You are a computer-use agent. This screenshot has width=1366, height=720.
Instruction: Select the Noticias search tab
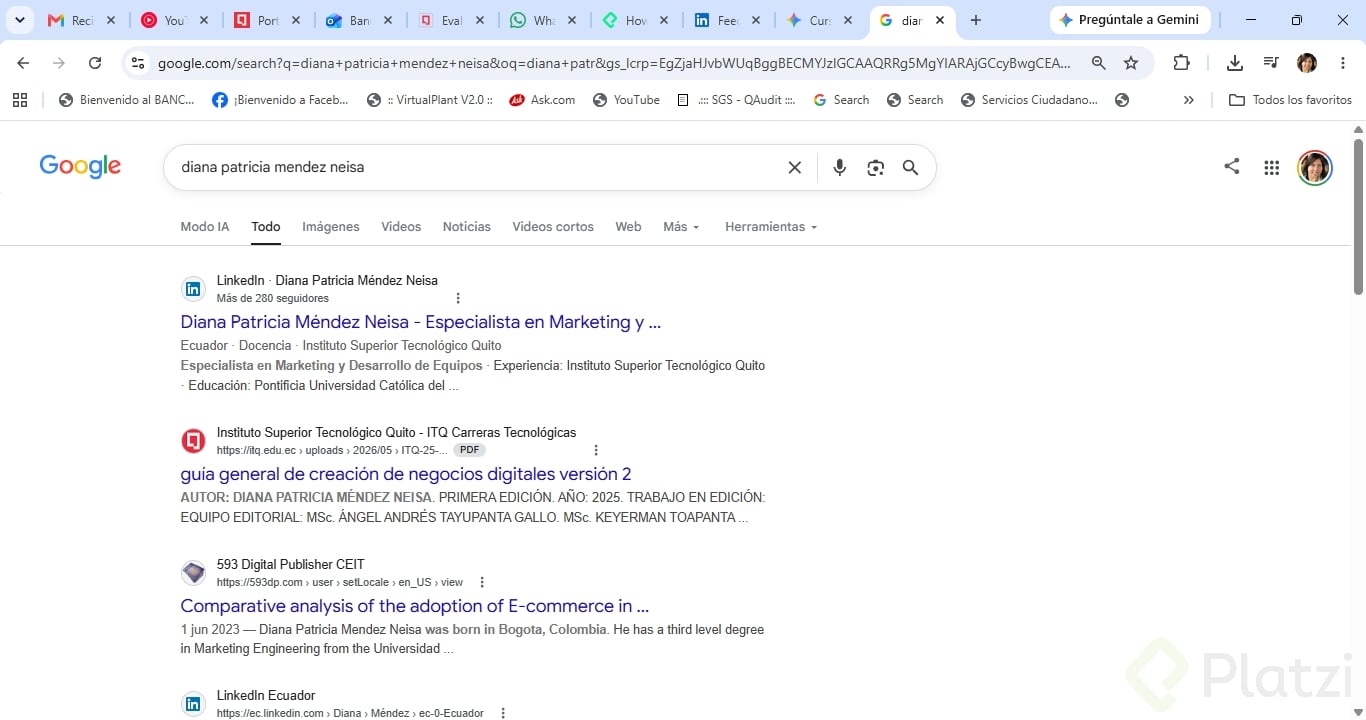(467, 227)
